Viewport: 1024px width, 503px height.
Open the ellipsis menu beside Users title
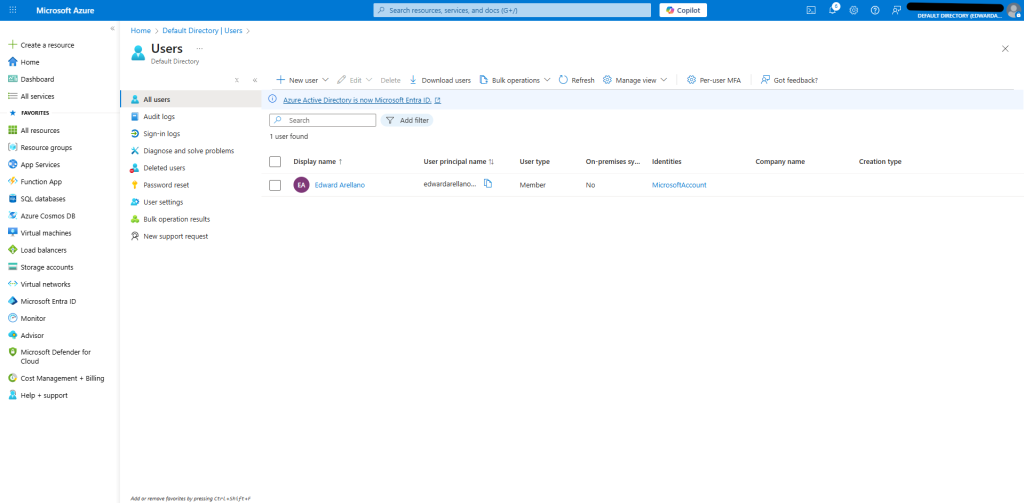(x=200, y=48)
